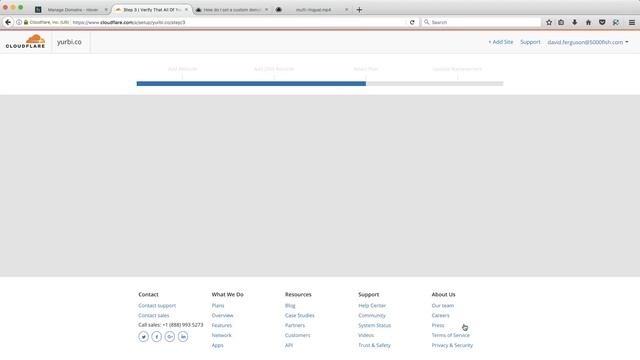The height and width of the screenshot is (360, 640).
Task: Open the Network footer link
Action: (x=222, y=335)
